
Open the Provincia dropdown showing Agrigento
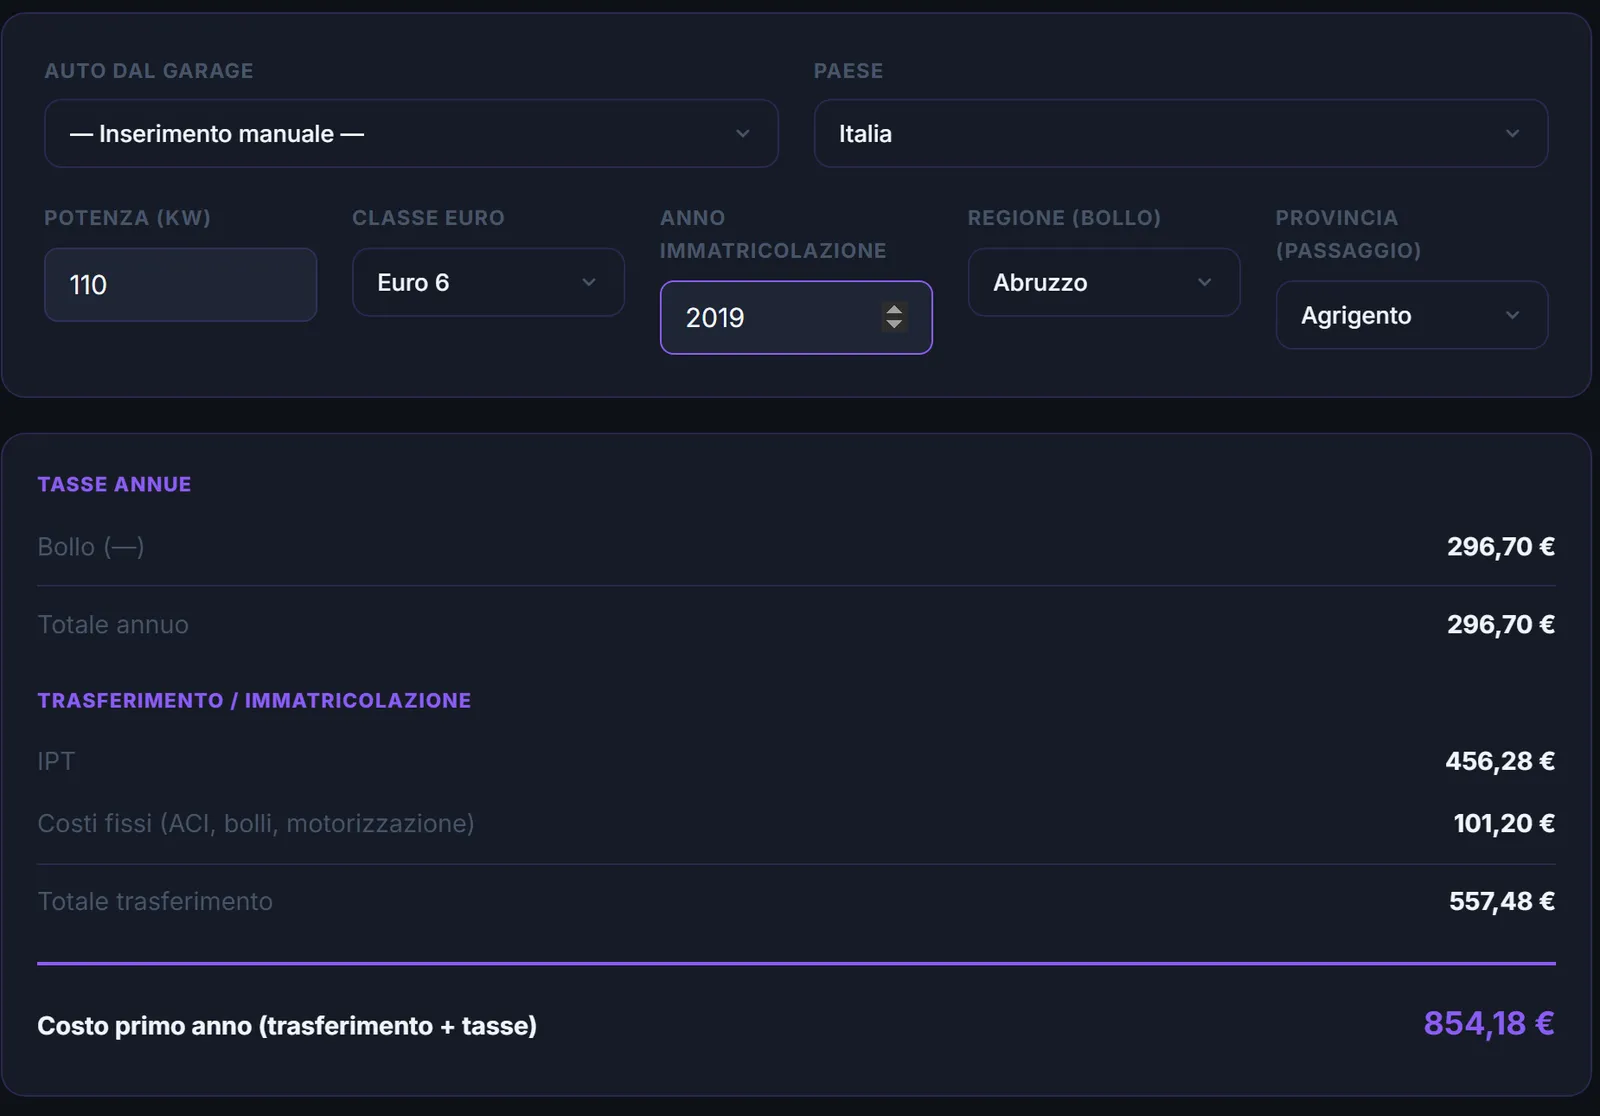tap(1412, 315)
